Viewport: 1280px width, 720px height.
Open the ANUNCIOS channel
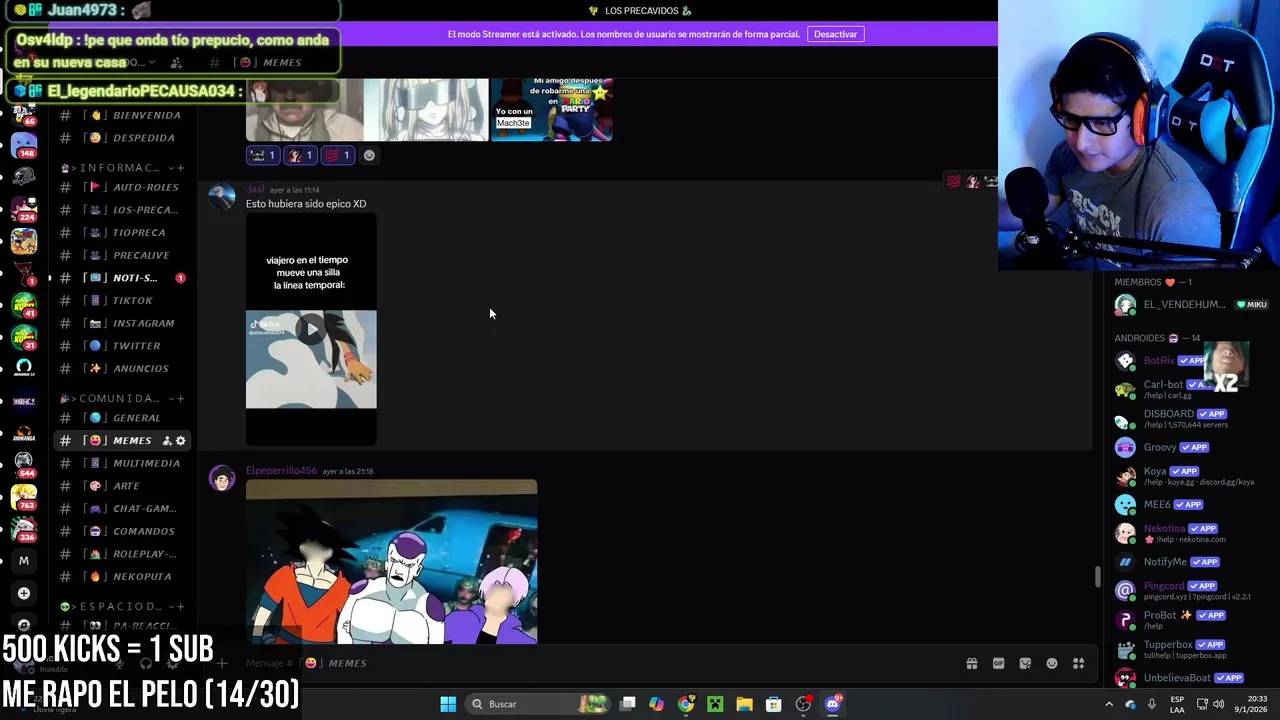coord(122,368)
